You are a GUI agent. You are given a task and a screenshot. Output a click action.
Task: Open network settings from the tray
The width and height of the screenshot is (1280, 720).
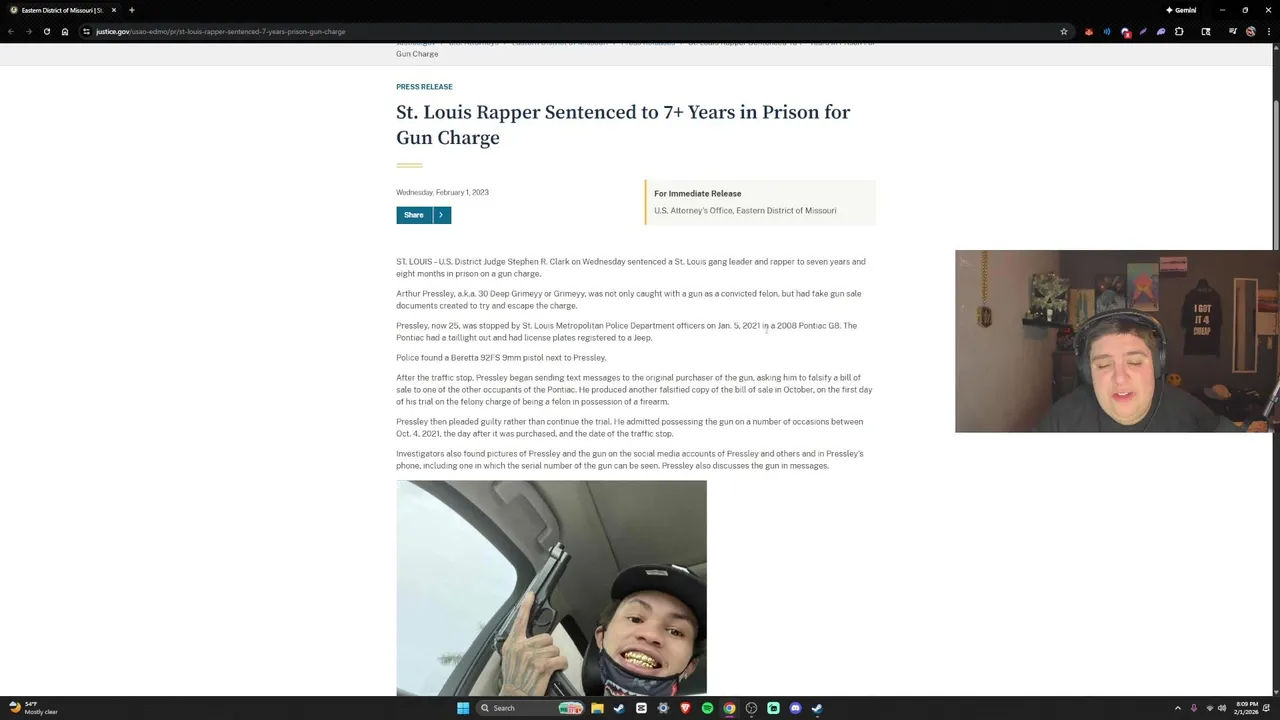[1209, 708]
